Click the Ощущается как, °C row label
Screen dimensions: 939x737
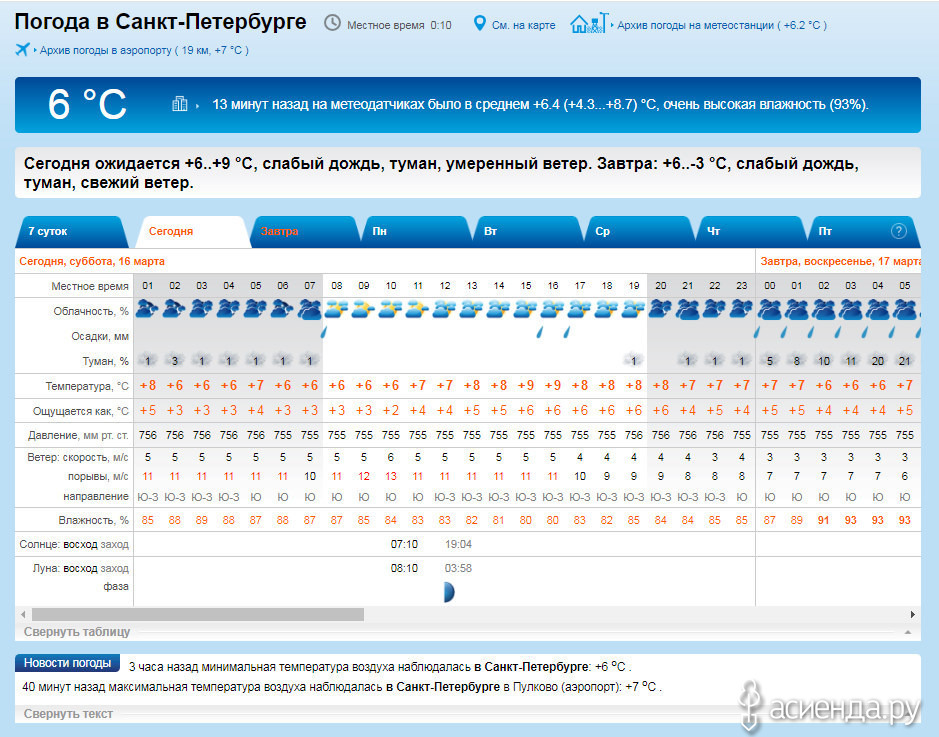pyautogui.click(x=81, y=411)
